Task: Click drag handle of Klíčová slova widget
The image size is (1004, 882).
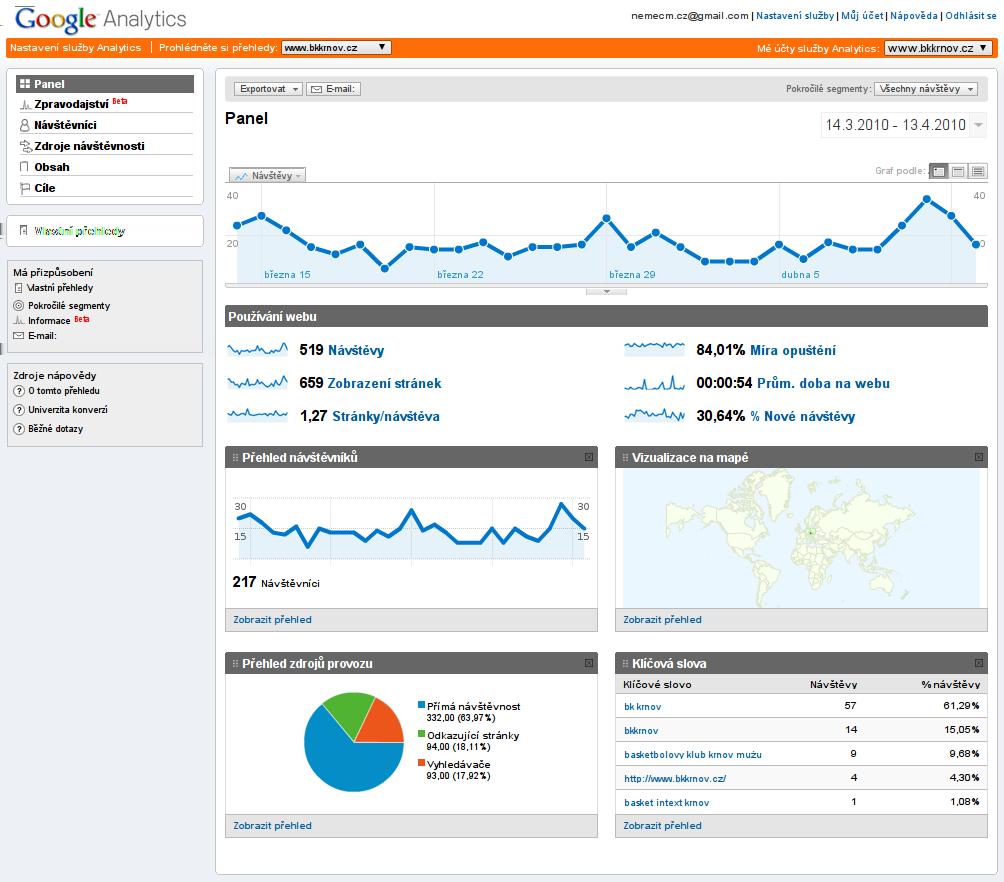Action: pyautogui.click(x=626, y=664)
